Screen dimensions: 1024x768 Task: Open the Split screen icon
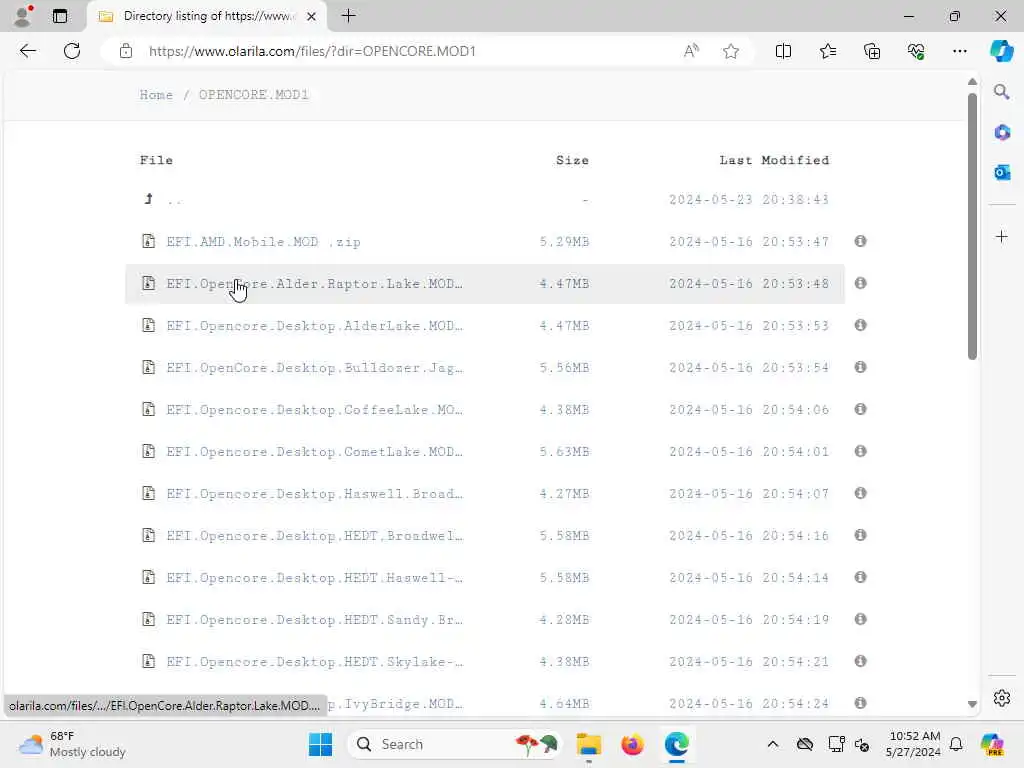point(783,51)
